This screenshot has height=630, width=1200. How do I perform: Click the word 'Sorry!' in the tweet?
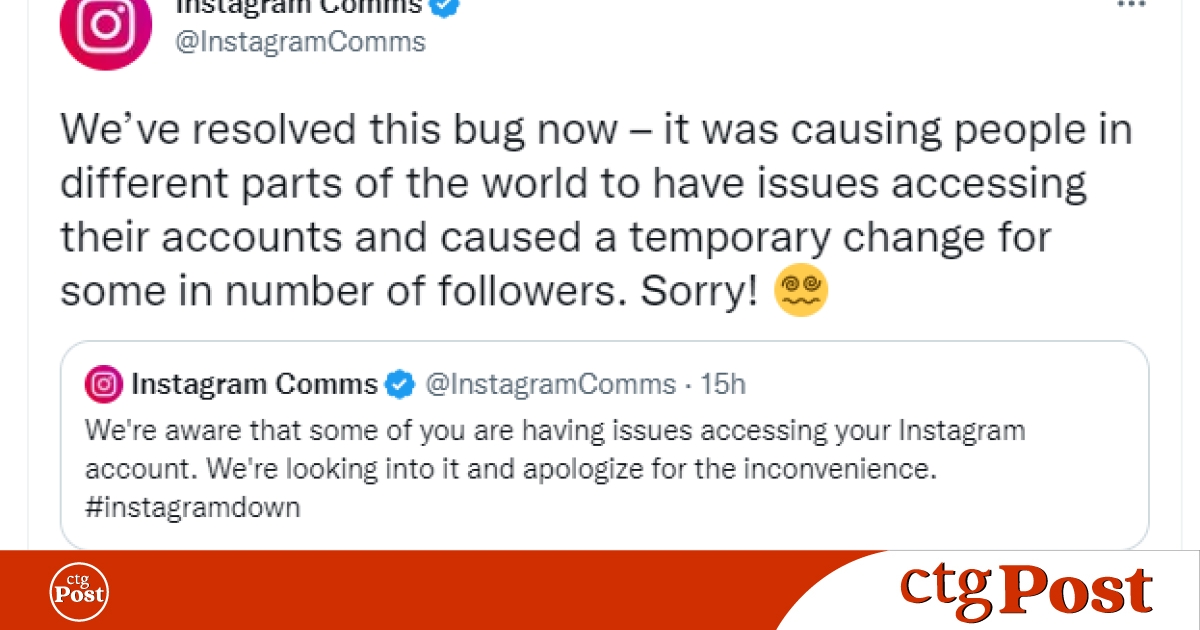(700, 291)
